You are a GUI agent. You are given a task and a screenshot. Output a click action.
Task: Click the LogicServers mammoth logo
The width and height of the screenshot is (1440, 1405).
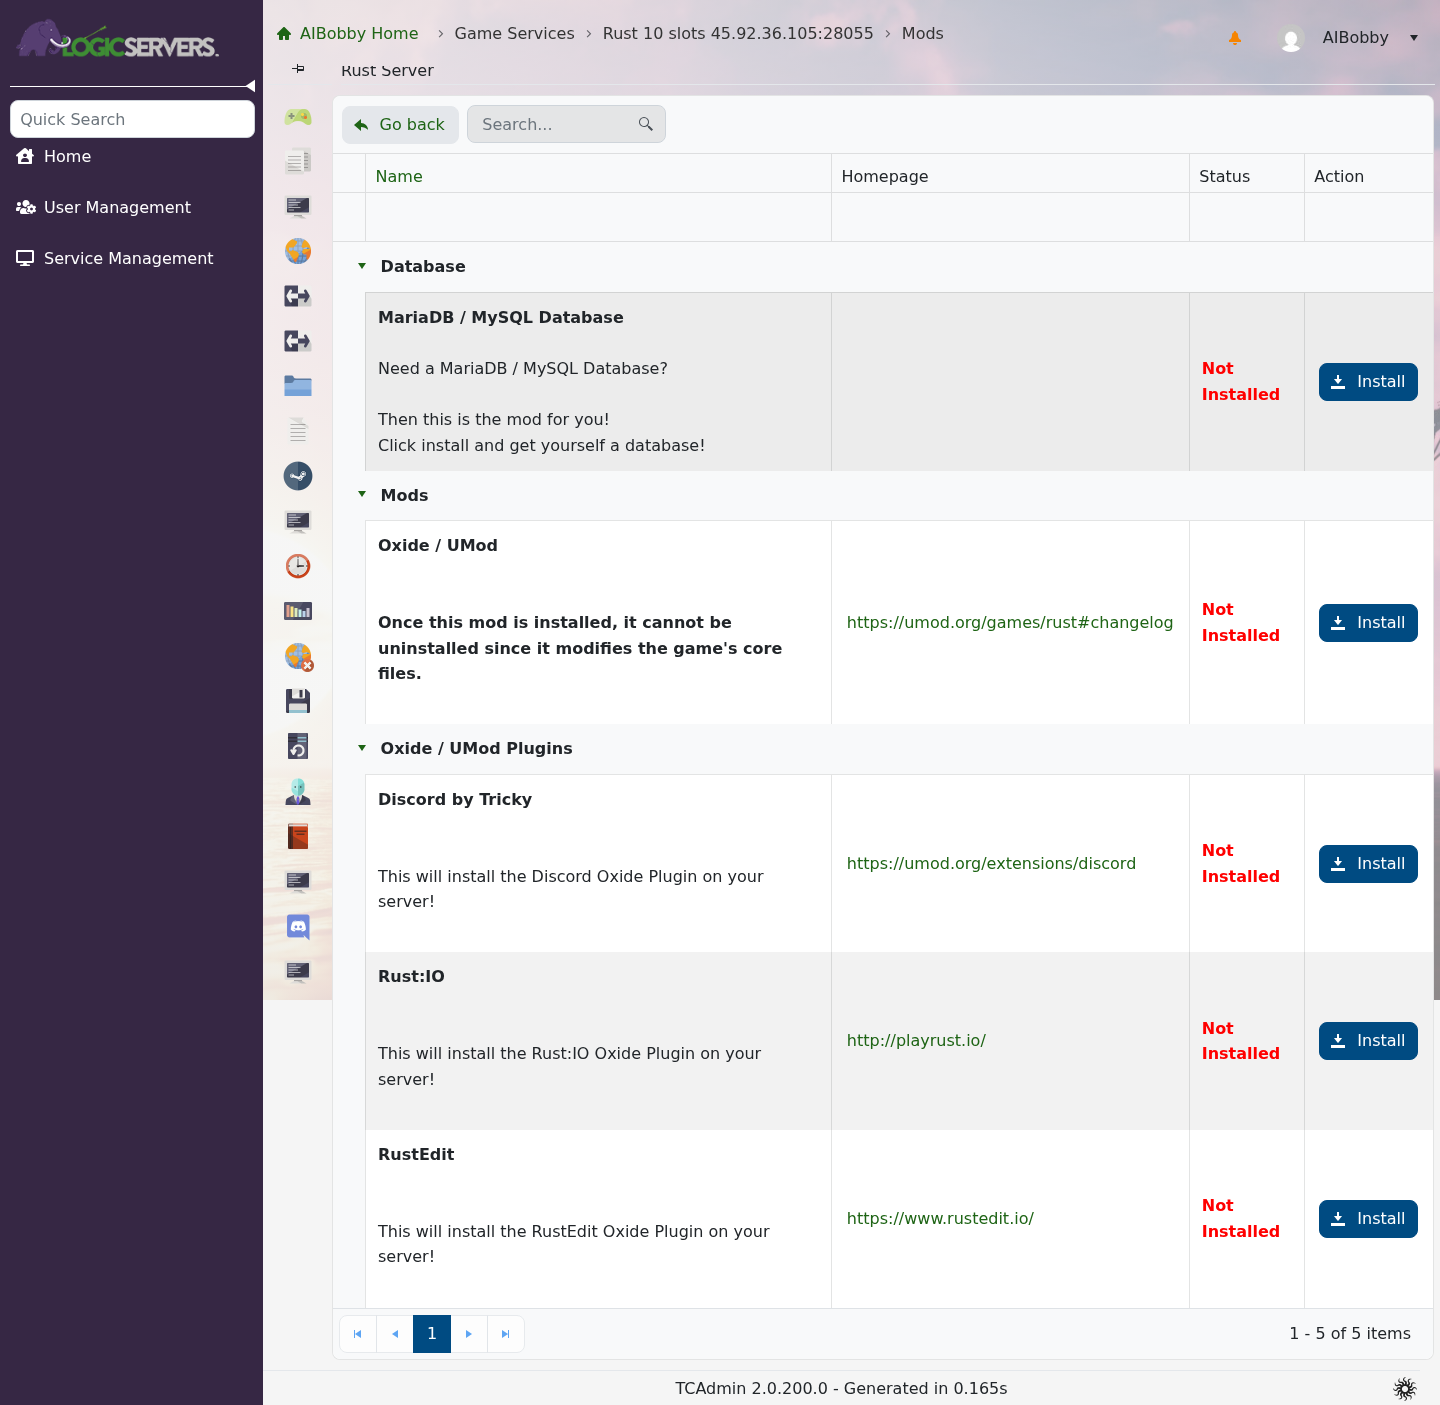[x=117, y=39]
